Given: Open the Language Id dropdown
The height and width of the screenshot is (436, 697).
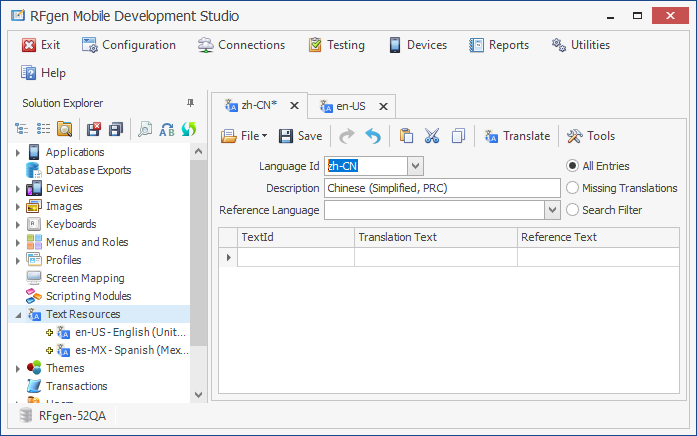Looking at the screenshot, I should [x=416, y=166].
